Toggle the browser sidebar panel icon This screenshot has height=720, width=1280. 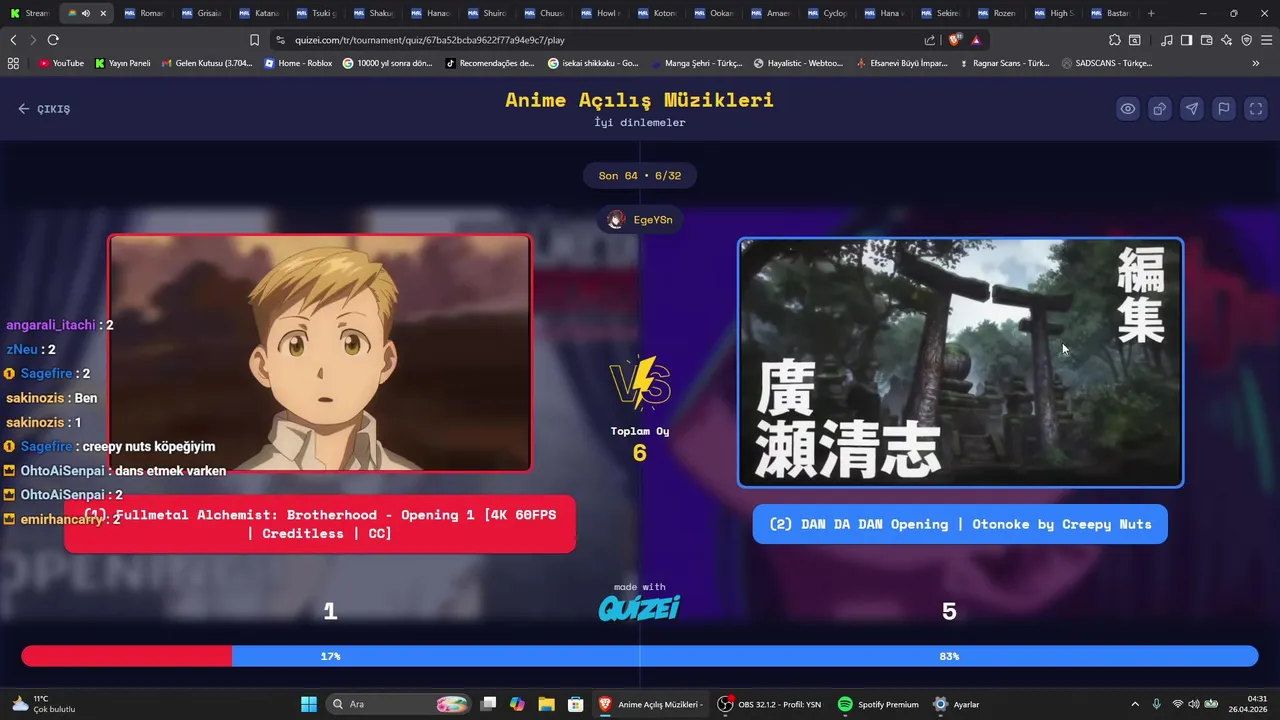1186,40
